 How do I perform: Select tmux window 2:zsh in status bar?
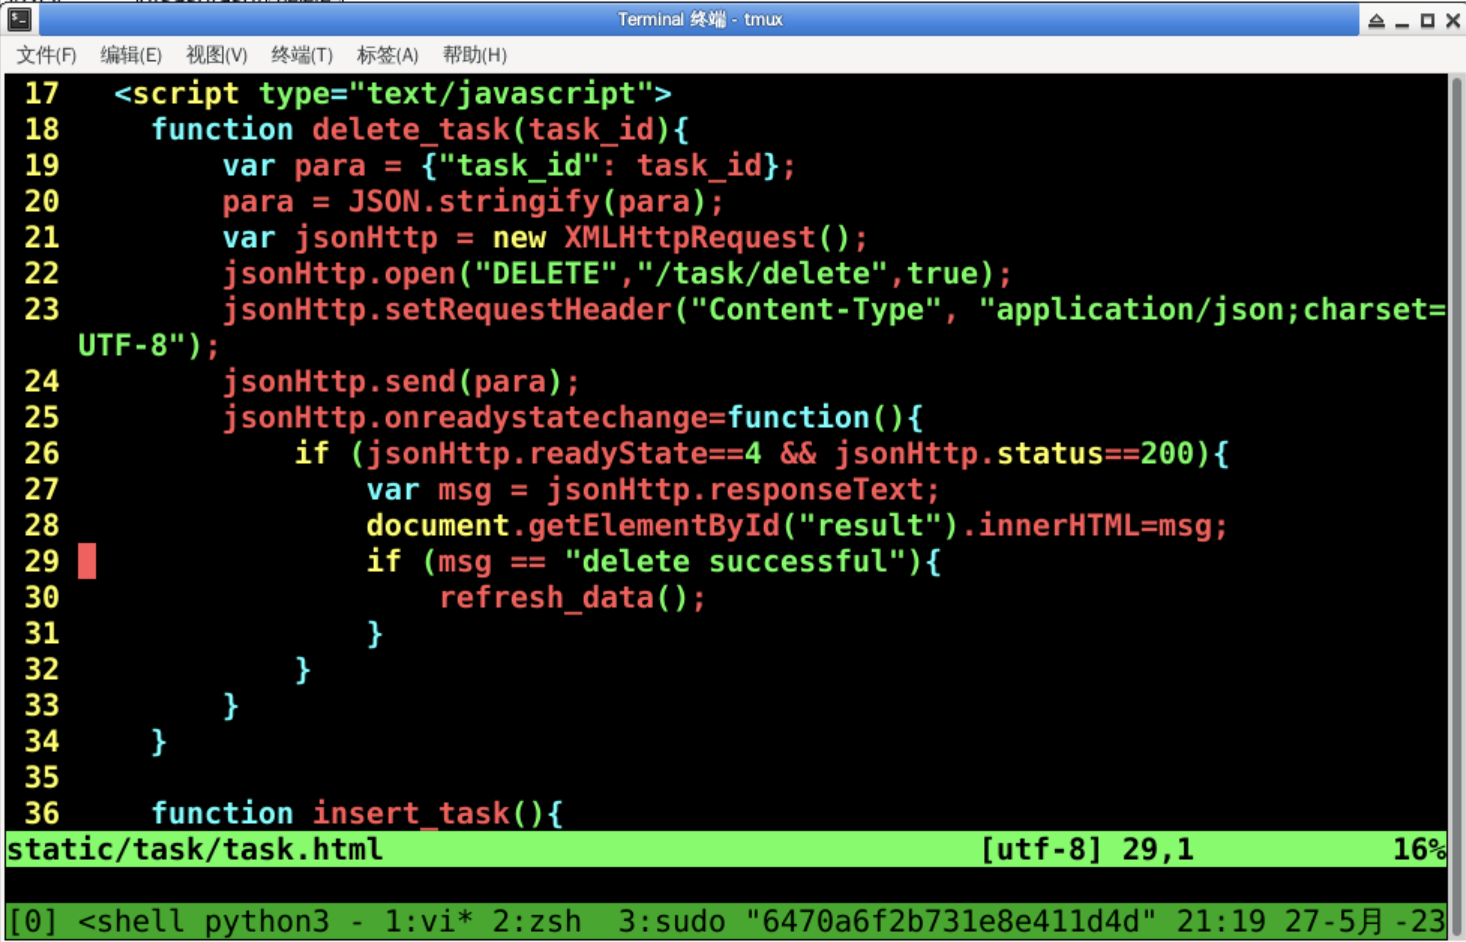(536, 921)
